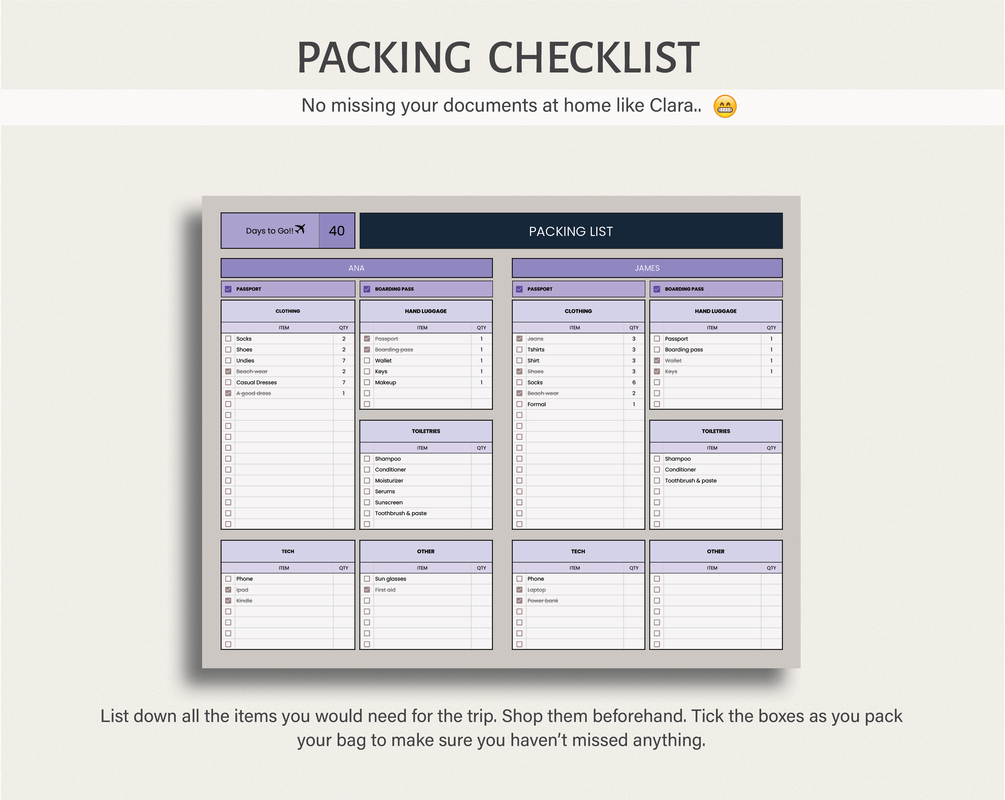Viewport: 1005px width, 800px height.
Task: Click the JAMES name header bar
Action: point(647,268)
